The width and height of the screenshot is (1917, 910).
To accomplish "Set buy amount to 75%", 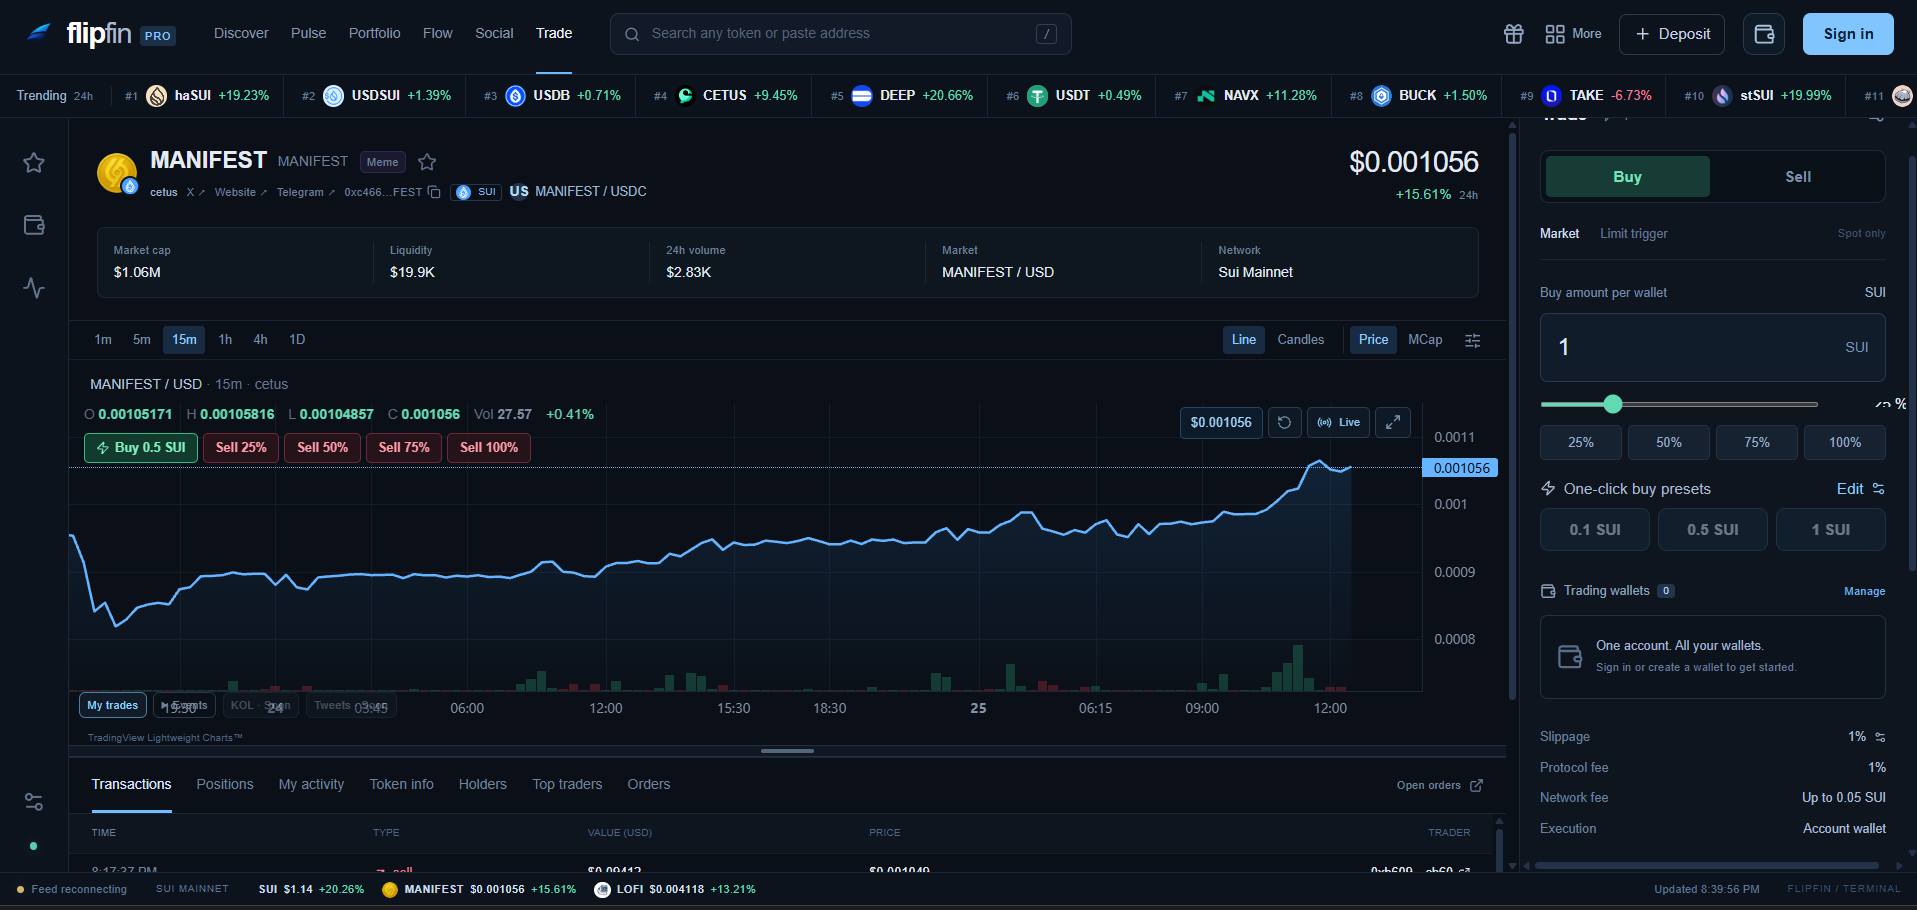I will click(x=1757, y=443).
